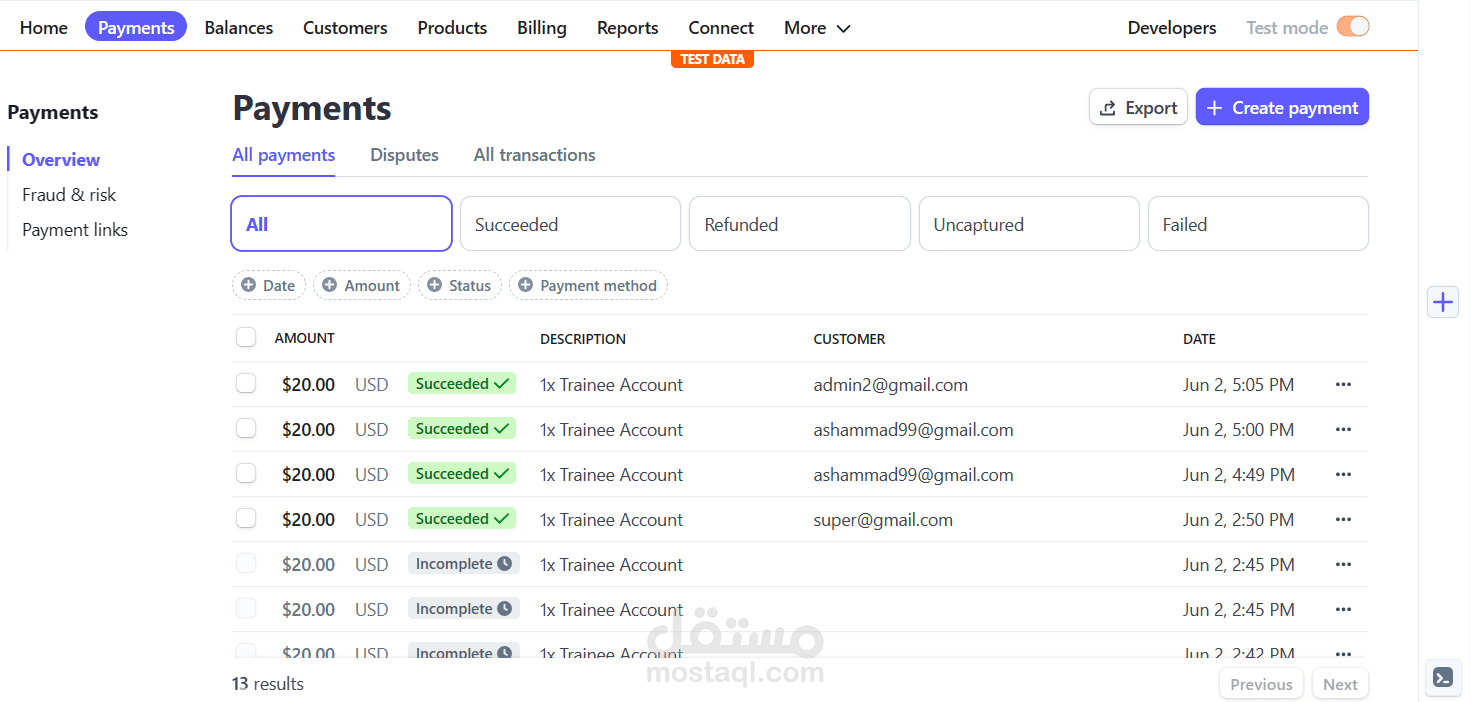
Task: Click the Export button
Action: [x=1138, y=108]
